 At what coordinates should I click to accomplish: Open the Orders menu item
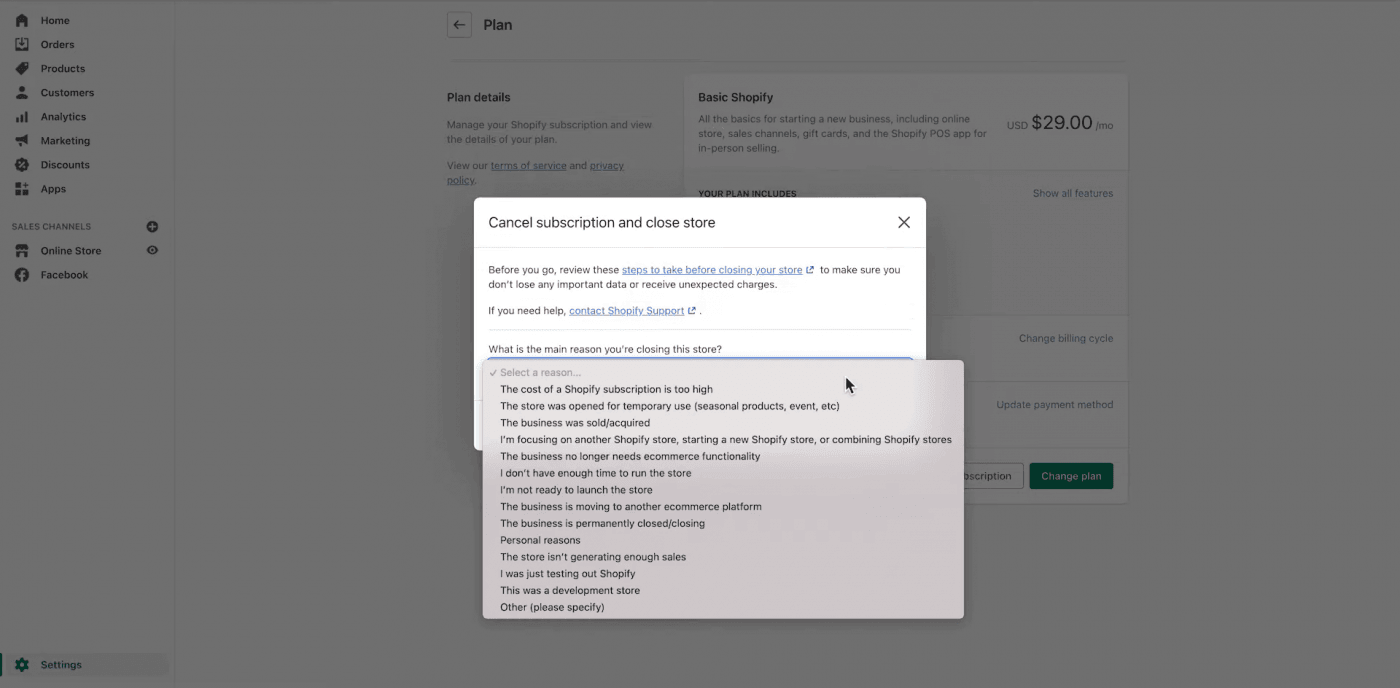(57, 44)
